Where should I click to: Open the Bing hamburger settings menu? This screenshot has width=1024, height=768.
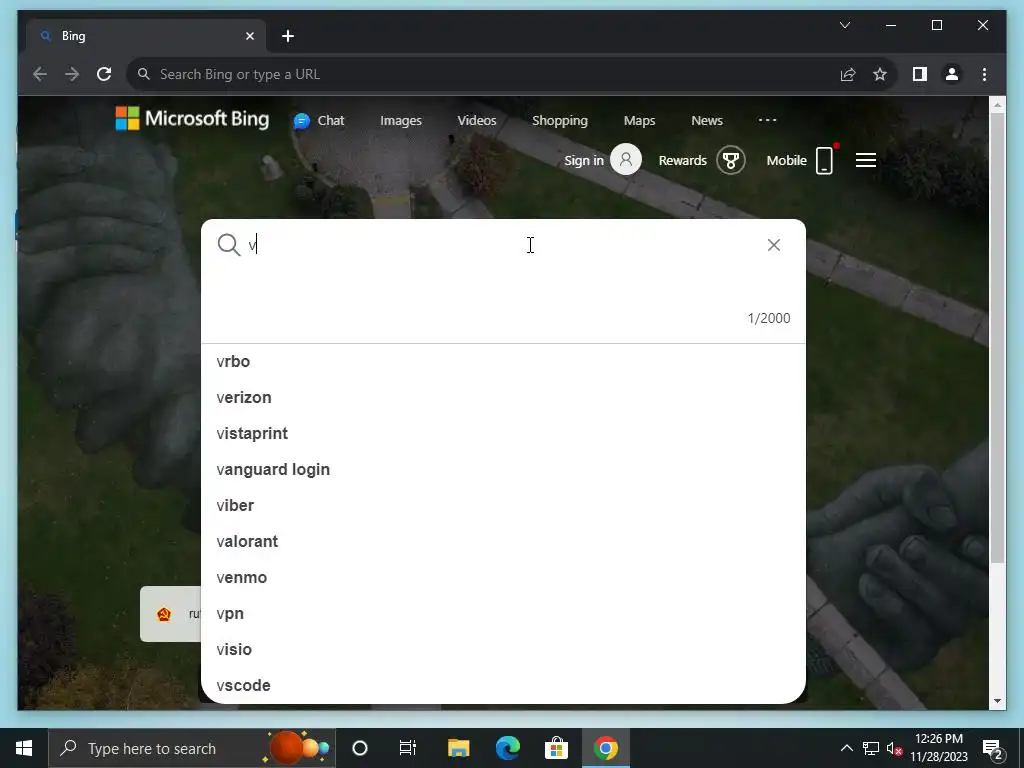tap(866, 160)
